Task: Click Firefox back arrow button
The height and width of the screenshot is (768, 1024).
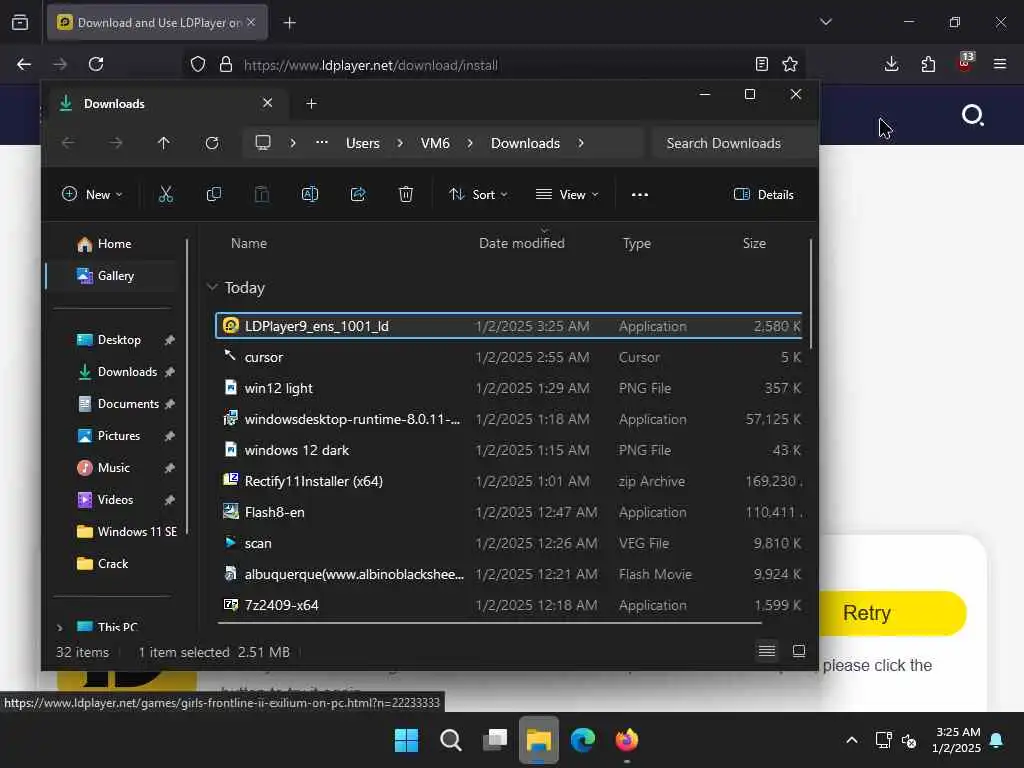Action: click(x=24, y=64)
